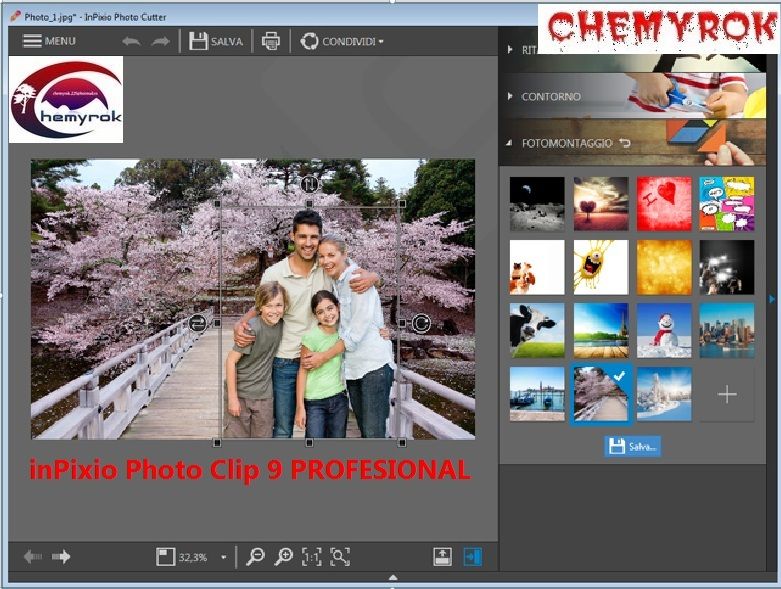The height and width of the screenshot is (589, 781).
Task: Save the image with SALVA
Action: pos(216,41)
